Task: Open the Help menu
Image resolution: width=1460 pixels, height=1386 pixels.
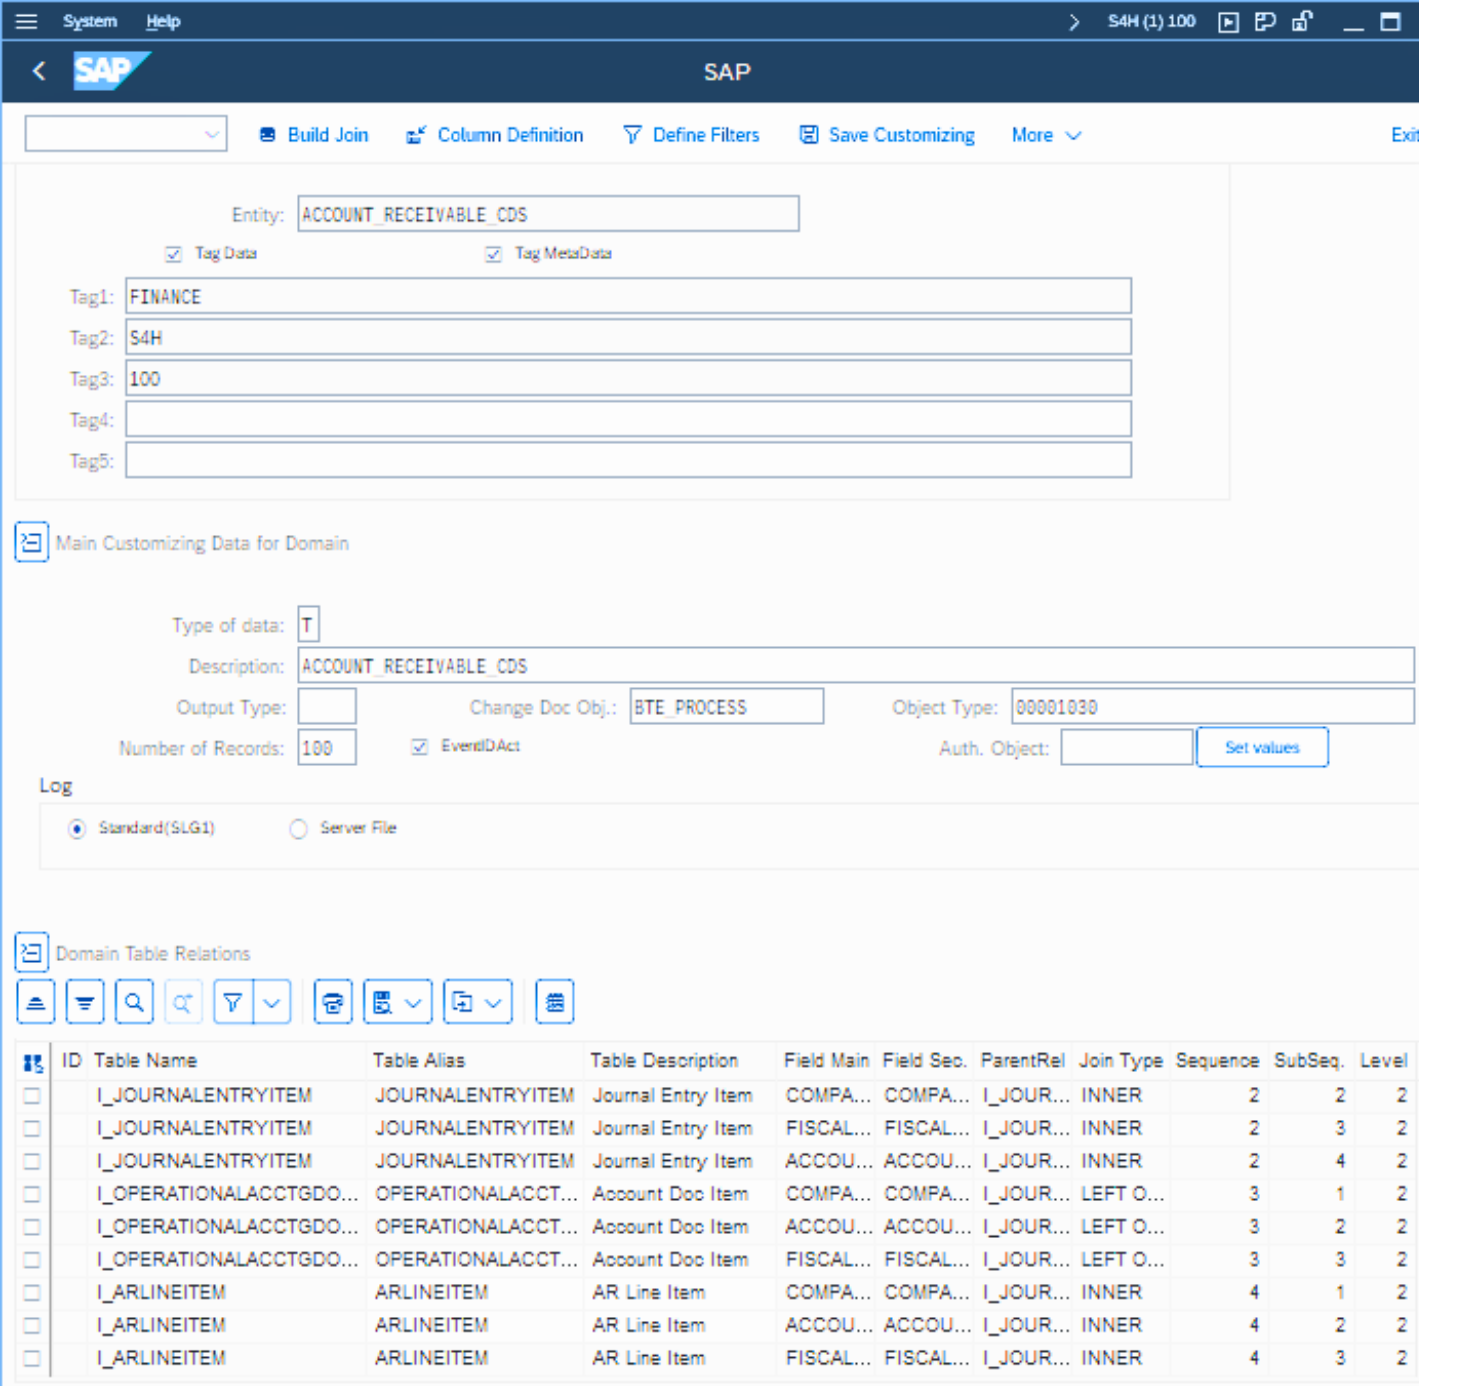Action: 163,21
